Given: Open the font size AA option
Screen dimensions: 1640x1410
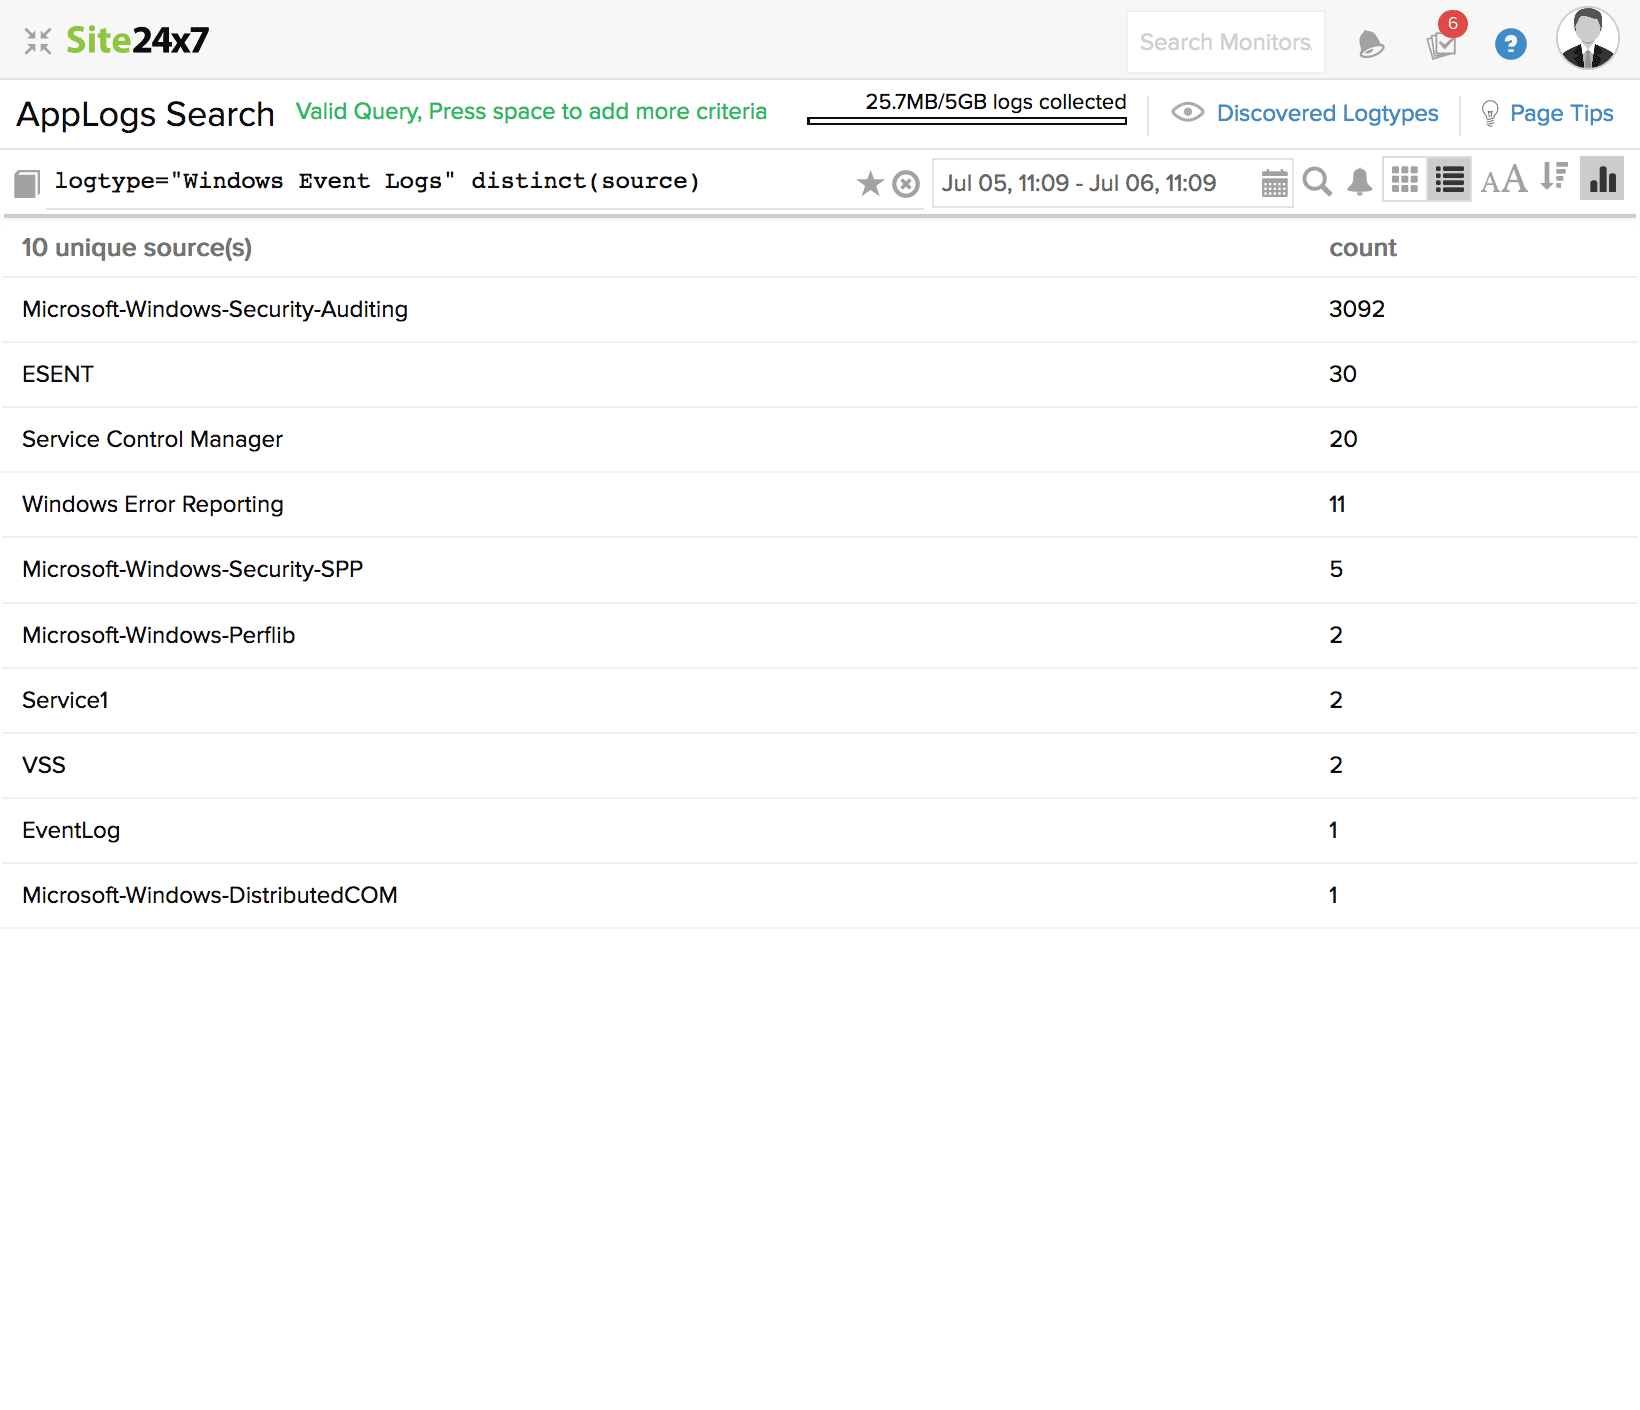Looking at the screenshot, I should [1503, 181].
